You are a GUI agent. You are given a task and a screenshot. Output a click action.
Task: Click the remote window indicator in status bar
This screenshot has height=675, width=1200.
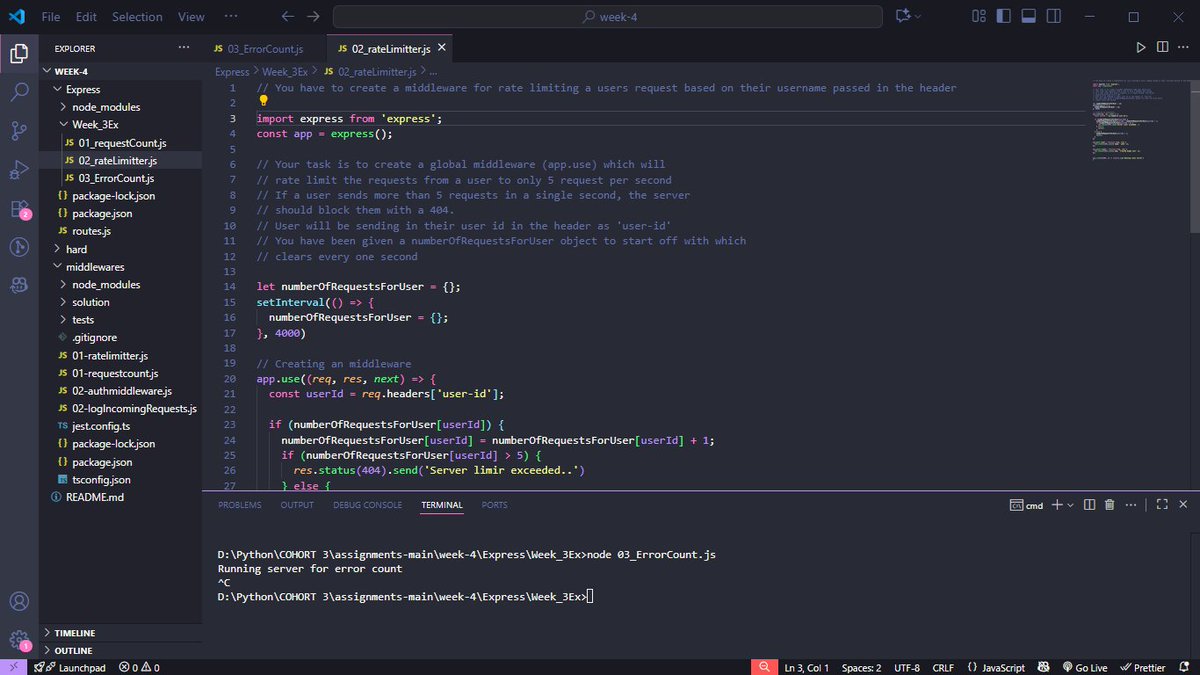point(12,667)
